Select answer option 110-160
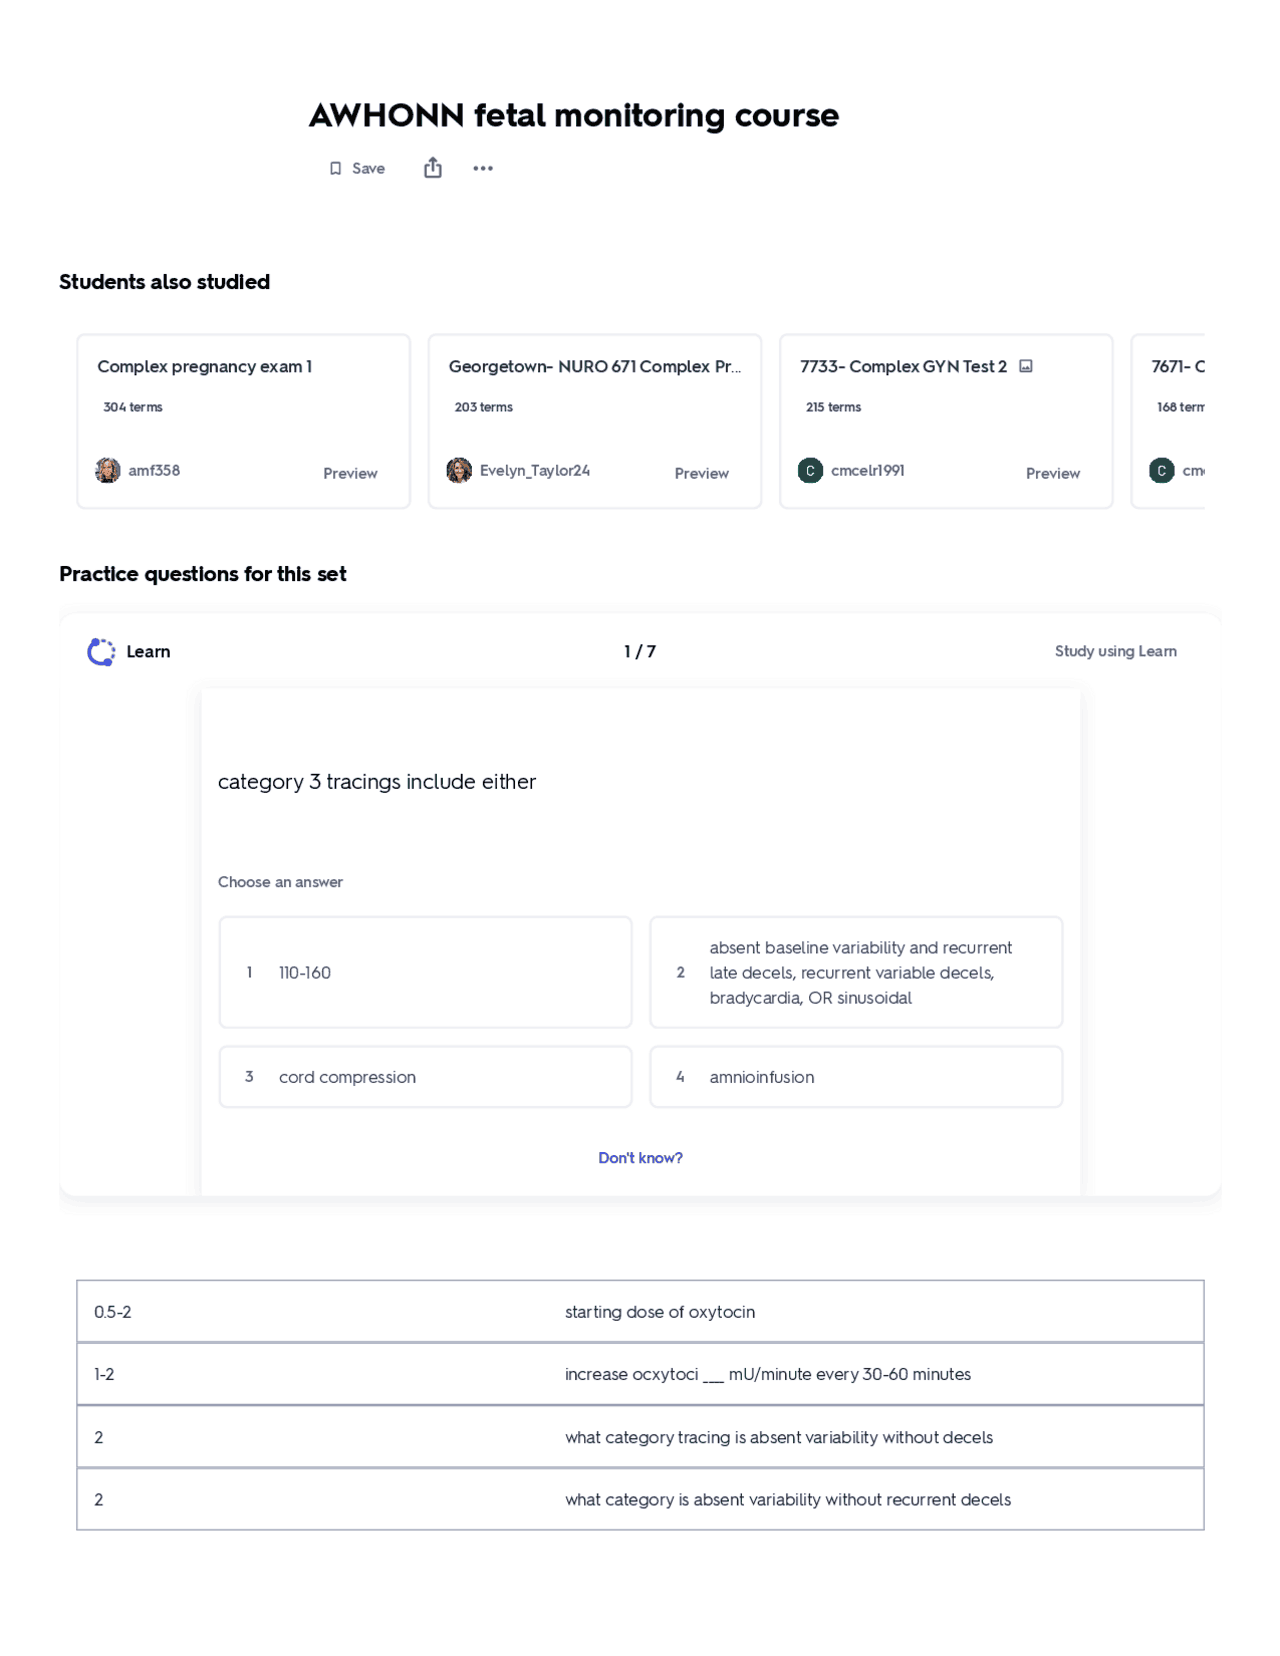Screen dimensions: 1280x1656 pyautogui.click(x=426, y=972)
